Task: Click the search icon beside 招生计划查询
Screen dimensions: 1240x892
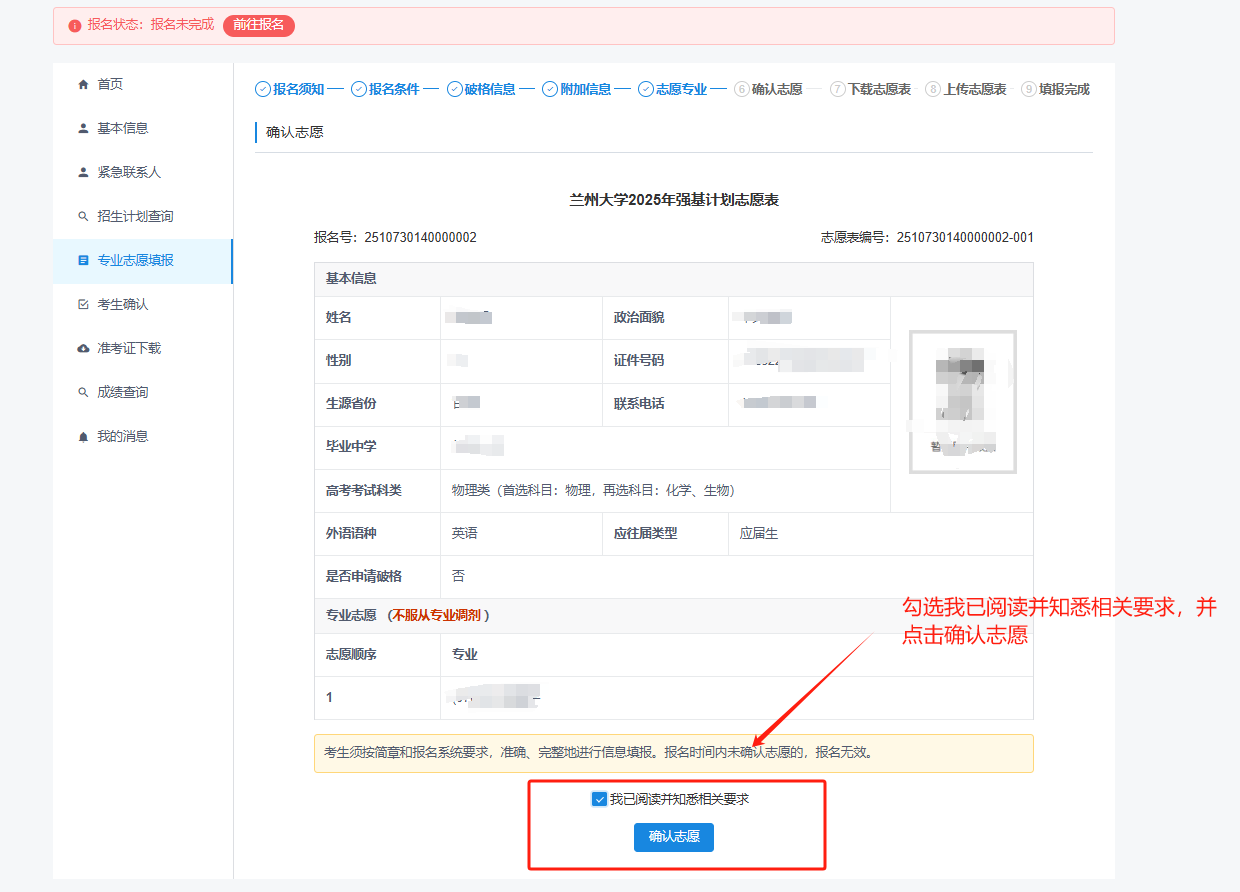Action: pos(83,217)
